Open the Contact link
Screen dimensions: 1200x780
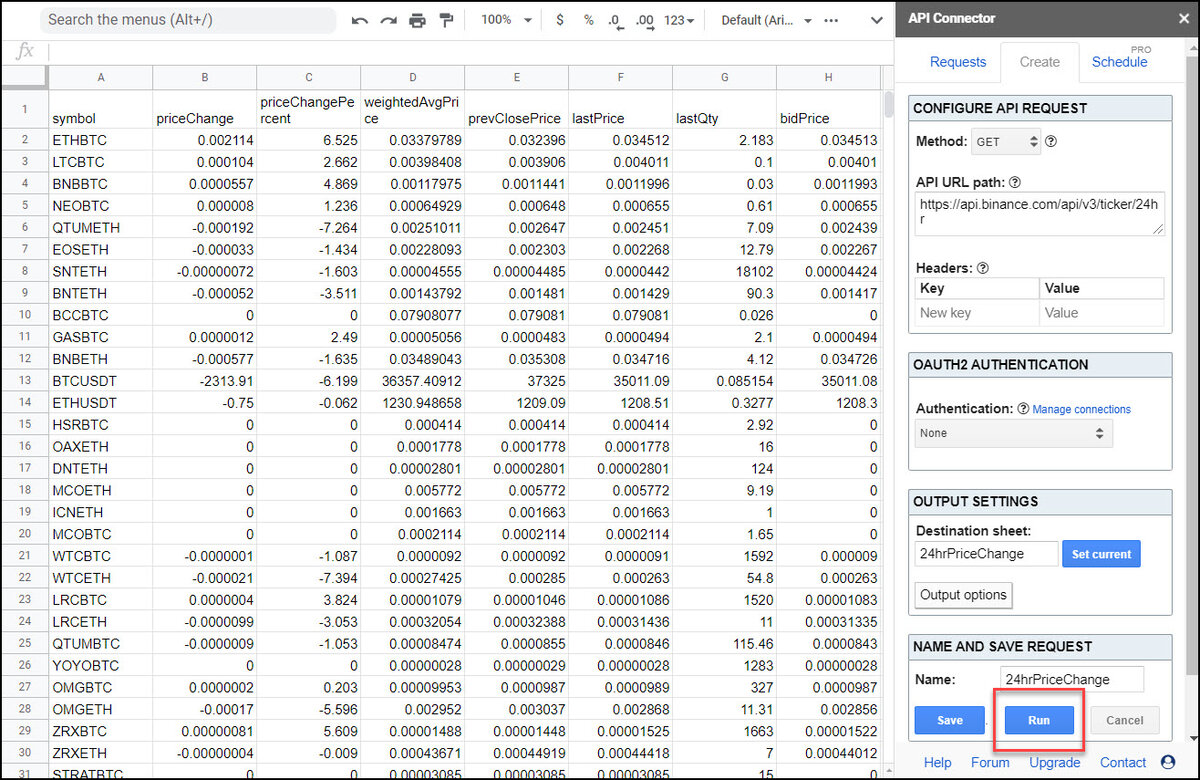coord(1123,762)
